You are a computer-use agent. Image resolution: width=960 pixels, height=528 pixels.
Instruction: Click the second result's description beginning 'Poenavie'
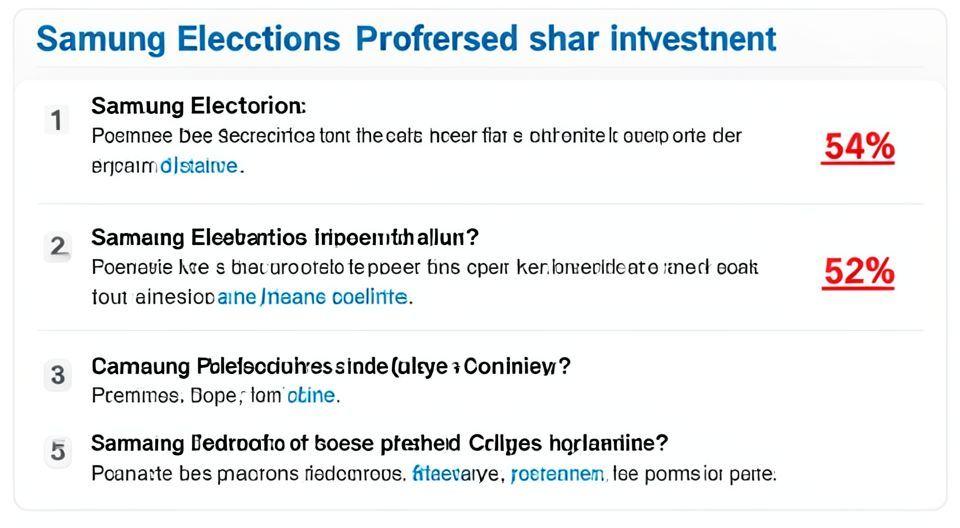coord(424,268)
